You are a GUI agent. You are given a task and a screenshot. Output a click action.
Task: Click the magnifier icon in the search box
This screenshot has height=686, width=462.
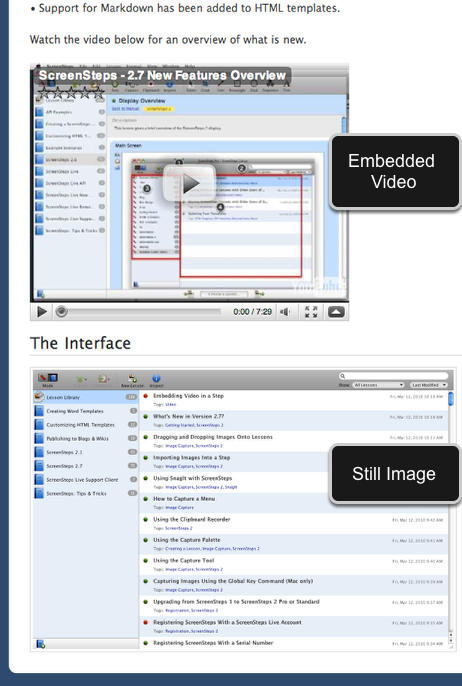pos(343,376)
